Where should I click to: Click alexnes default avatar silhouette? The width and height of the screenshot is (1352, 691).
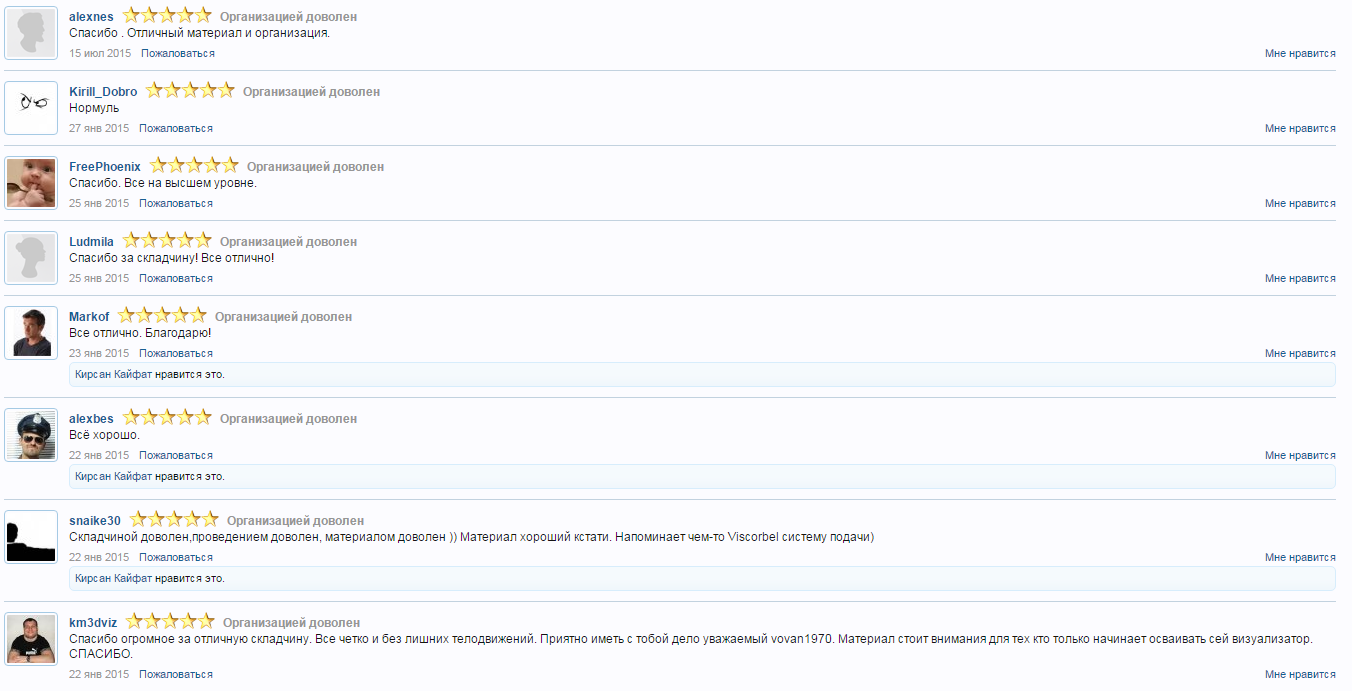click(31, 34)
